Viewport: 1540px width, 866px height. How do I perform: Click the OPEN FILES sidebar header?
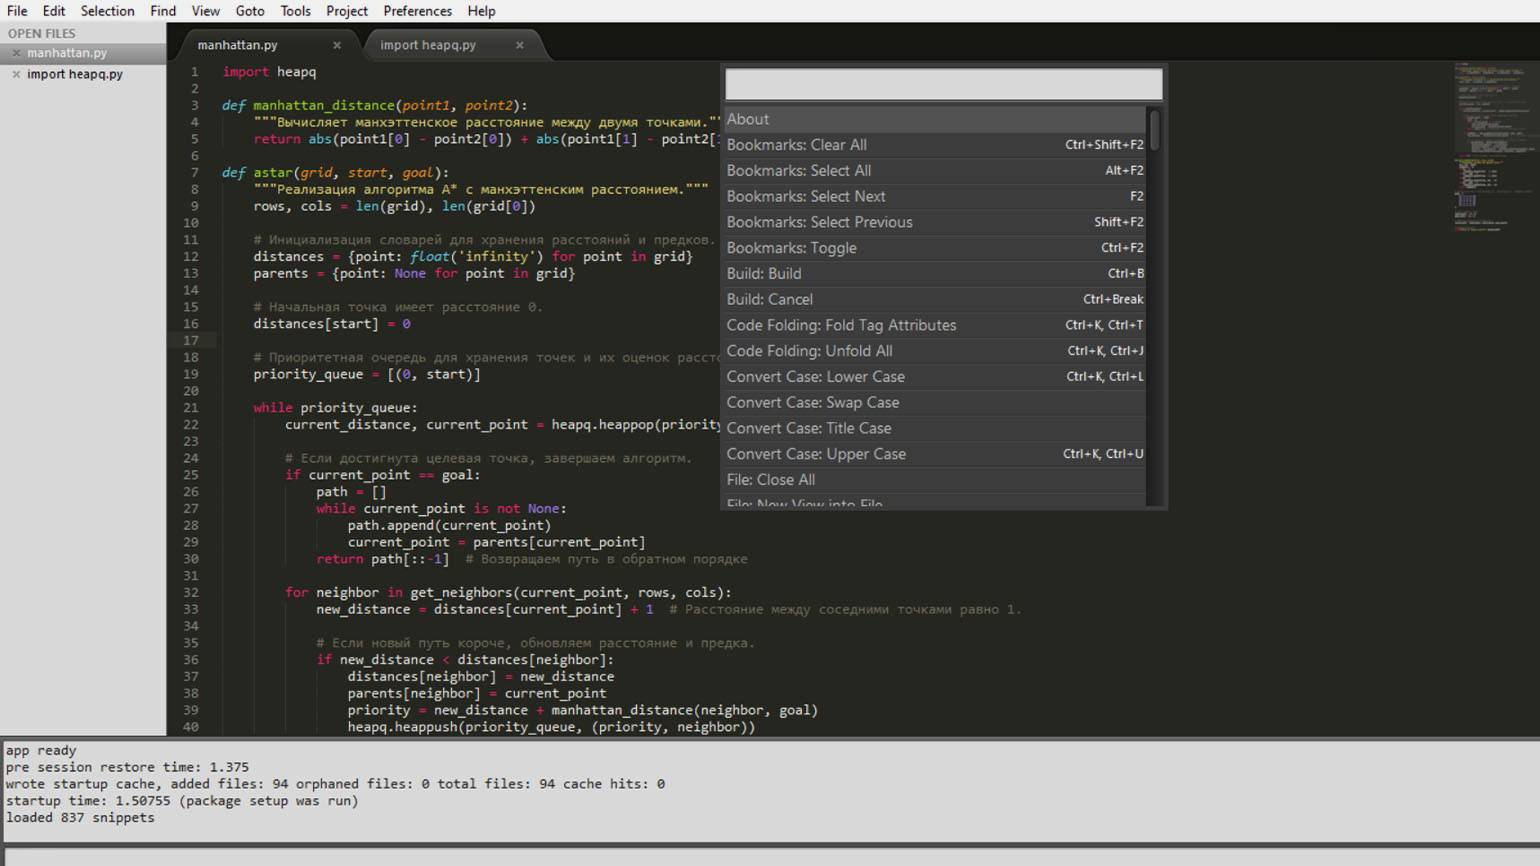coord(42,34)
